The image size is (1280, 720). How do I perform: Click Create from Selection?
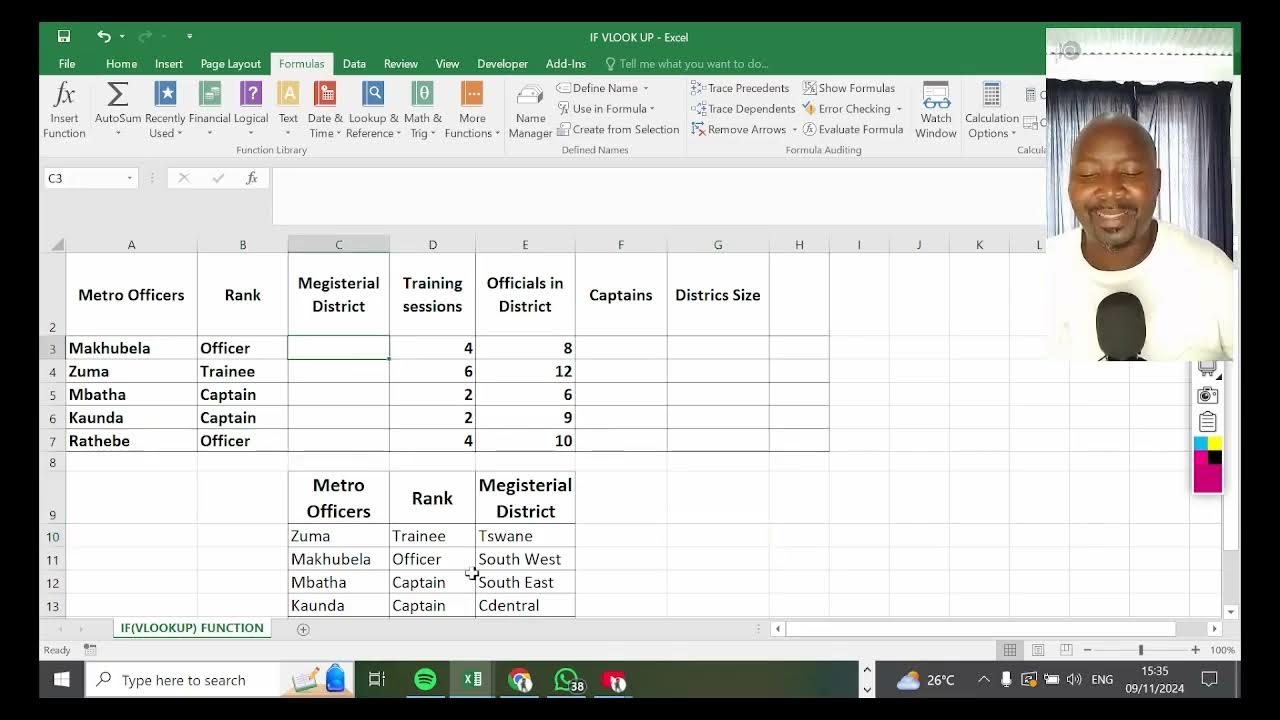(618, 130)
